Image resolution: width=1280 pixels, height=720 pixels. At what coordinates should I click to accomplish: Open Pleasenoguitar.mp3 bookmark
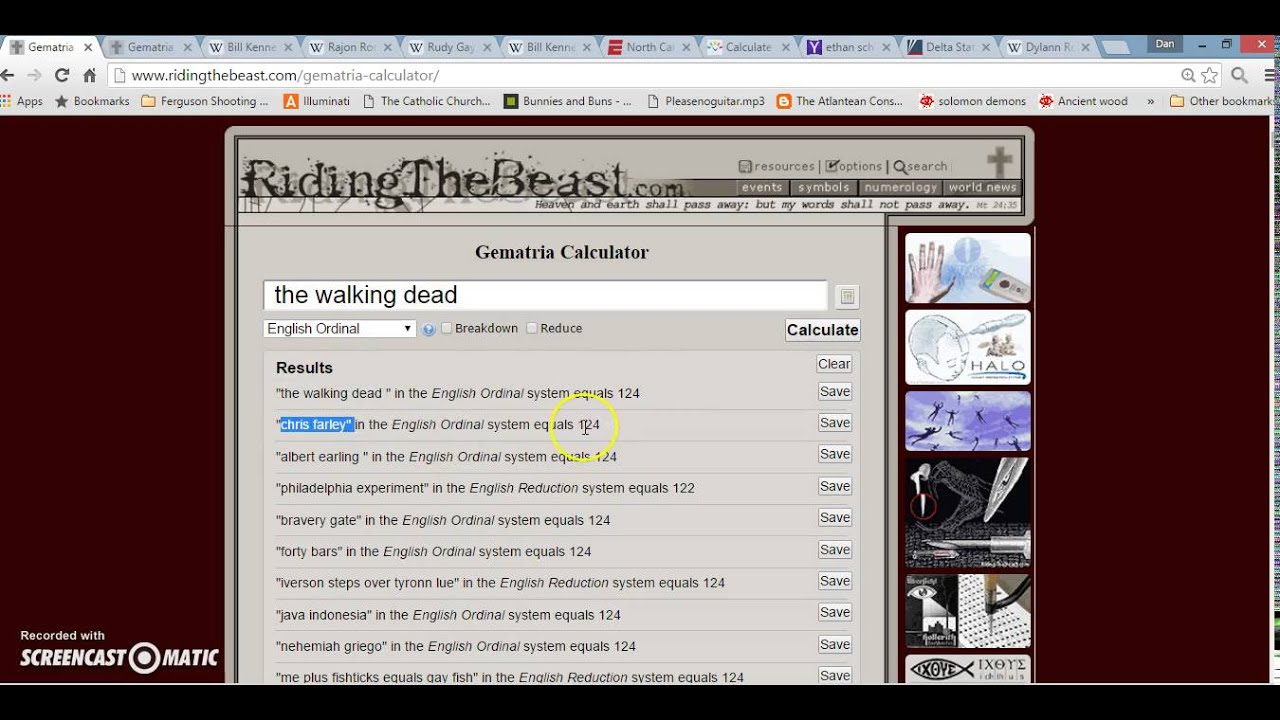[706, 101]
